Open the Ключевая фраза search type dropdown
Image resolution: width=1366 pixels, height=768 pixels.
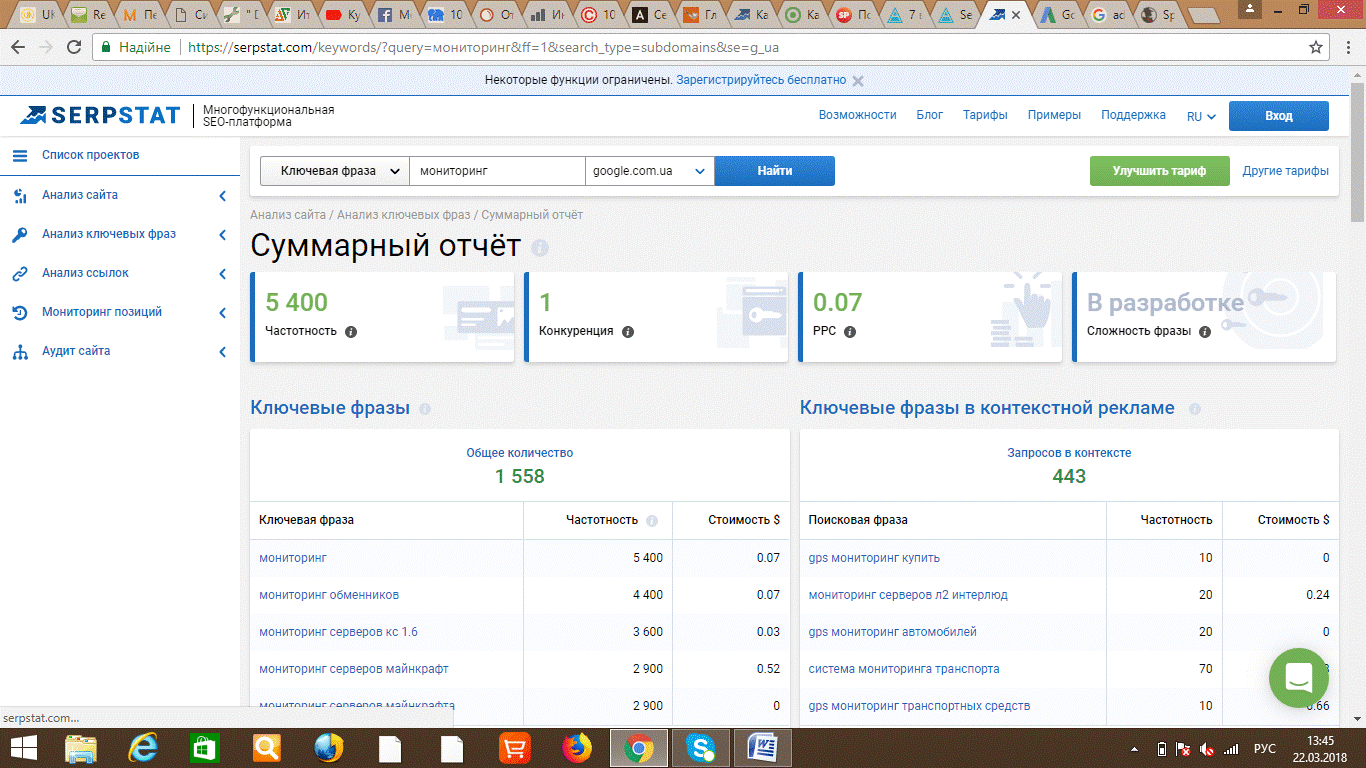[x=335, y=171]
